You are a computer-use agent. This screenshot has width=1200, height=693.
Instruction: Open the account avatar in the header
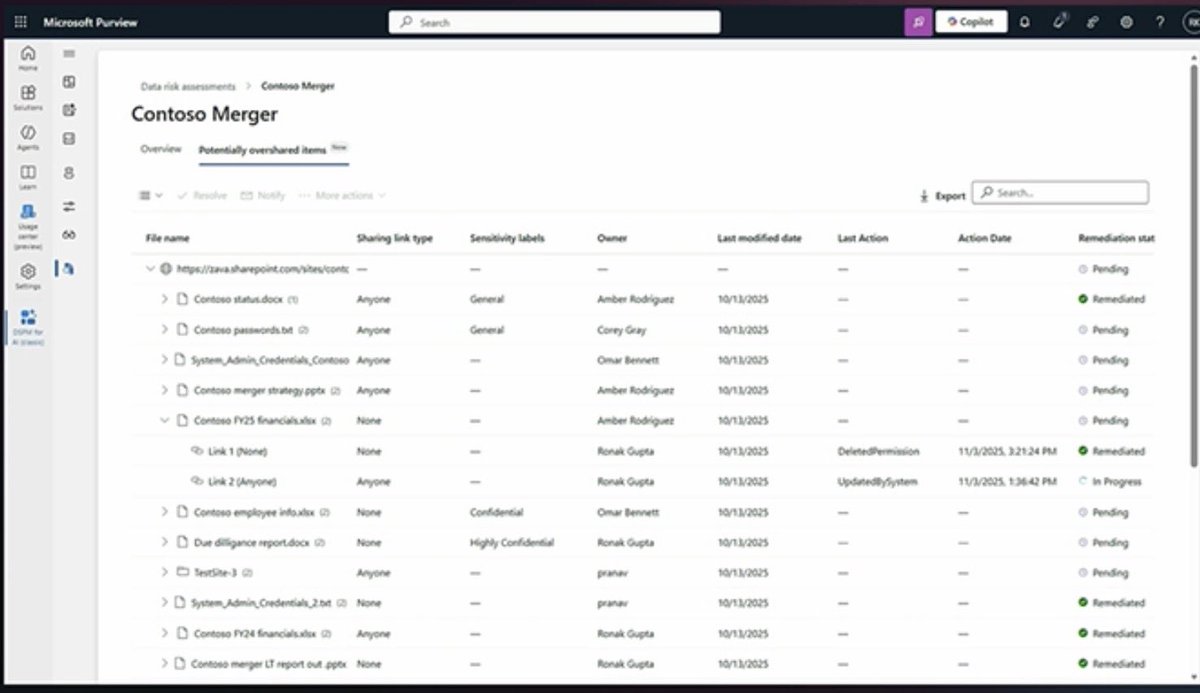click(1192, 22)
